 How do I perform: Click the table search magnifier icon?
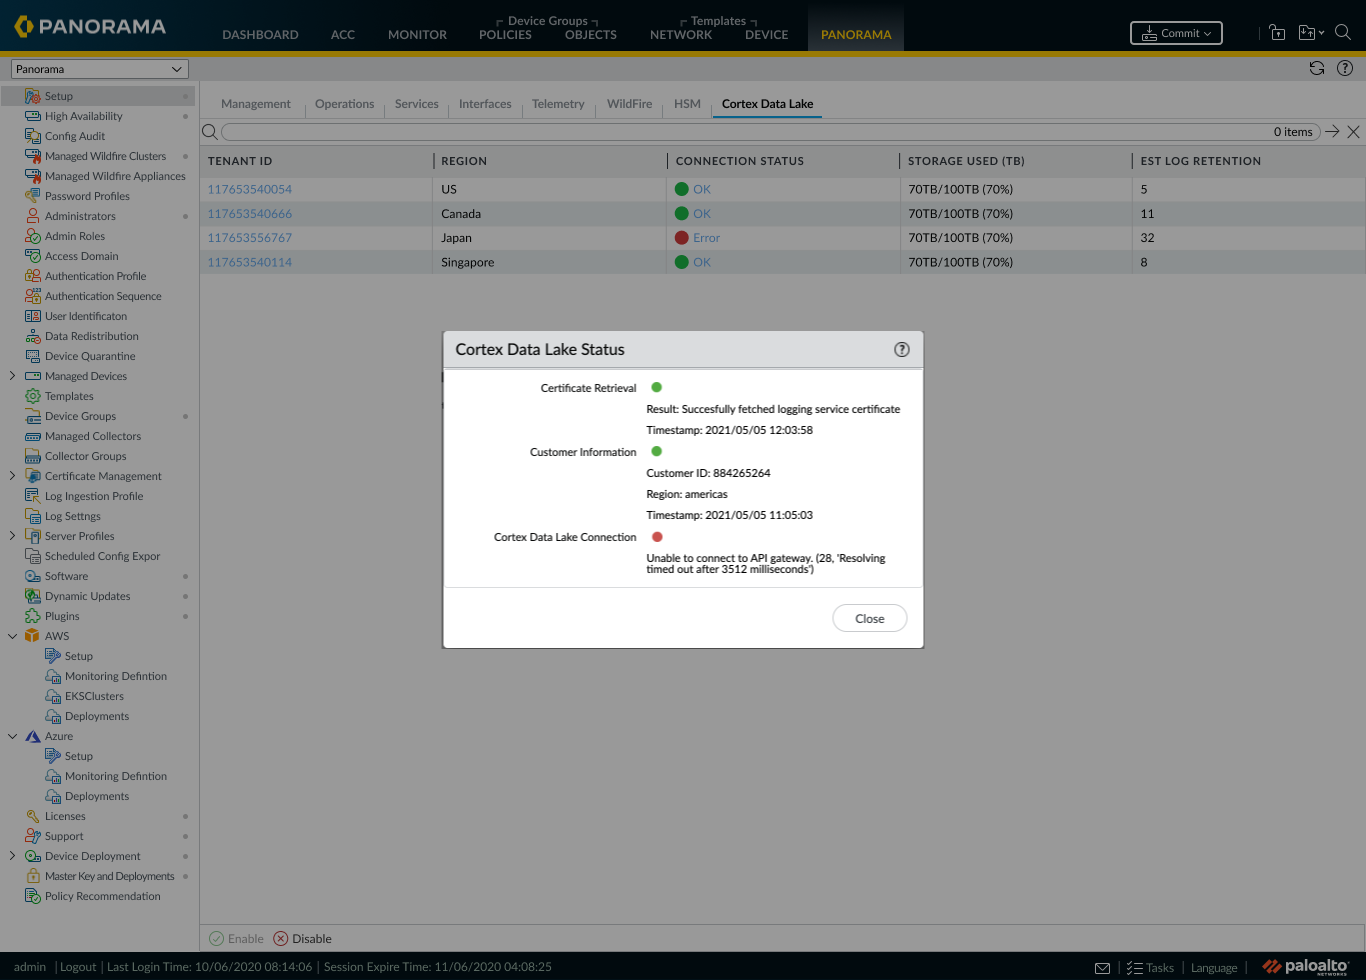coord(209,132)
